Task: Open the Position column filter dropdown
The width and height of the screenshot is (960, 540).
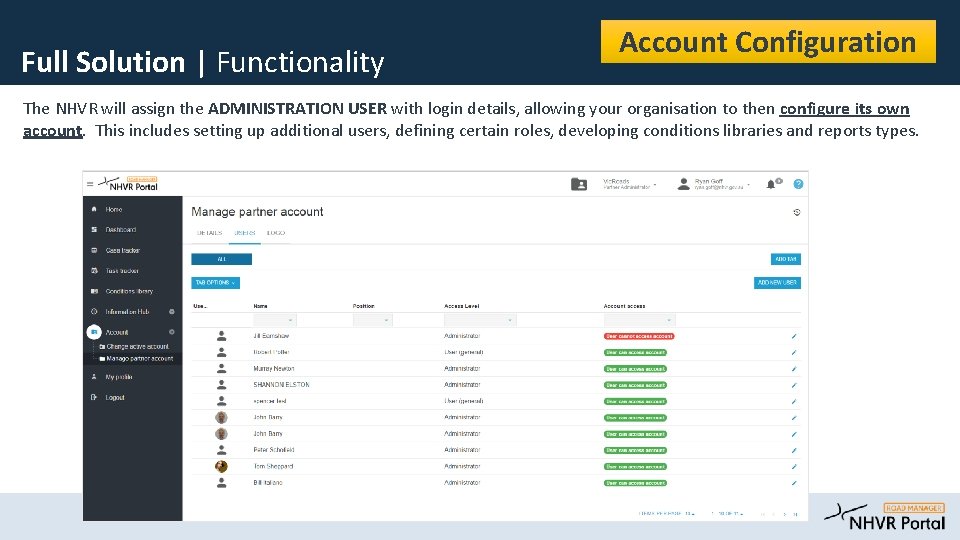Action: pyautogui.click(x=373, y=320)
